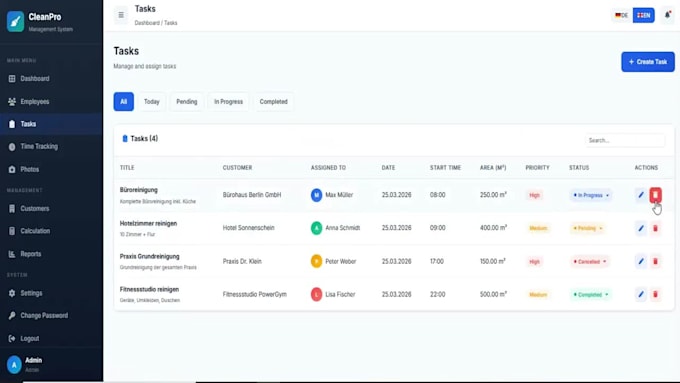Click the PRIORITY column header
This screenshot has height=383, width=680.
[x=537, y=168]
